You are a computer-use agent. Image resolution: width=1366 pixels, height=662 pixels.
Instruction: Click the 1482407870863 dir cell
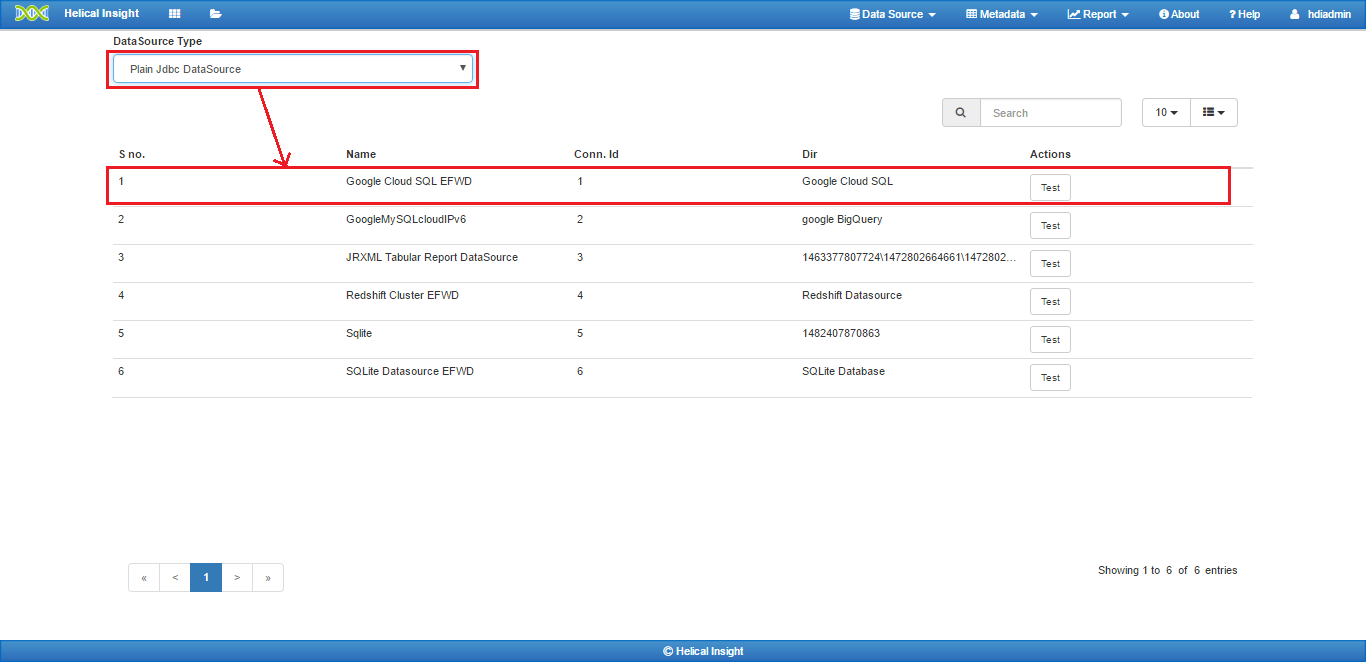click(x=841, y=333)
